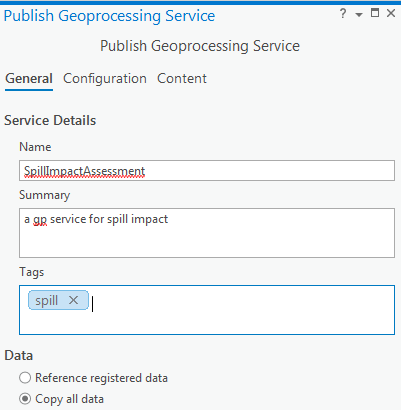This screenshot has width=401, height=410.
Task: Click into the Tags input box
Action: (207, 310)
